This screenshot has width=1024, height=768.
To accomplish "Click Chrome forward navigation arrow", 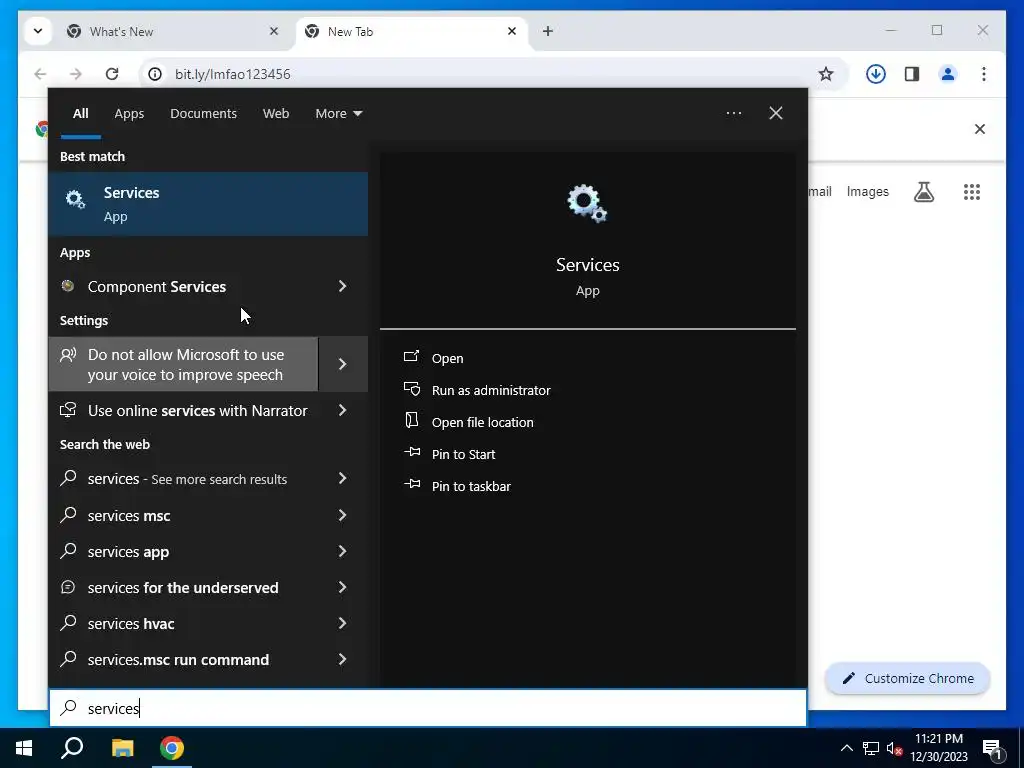I will point(76,74).
